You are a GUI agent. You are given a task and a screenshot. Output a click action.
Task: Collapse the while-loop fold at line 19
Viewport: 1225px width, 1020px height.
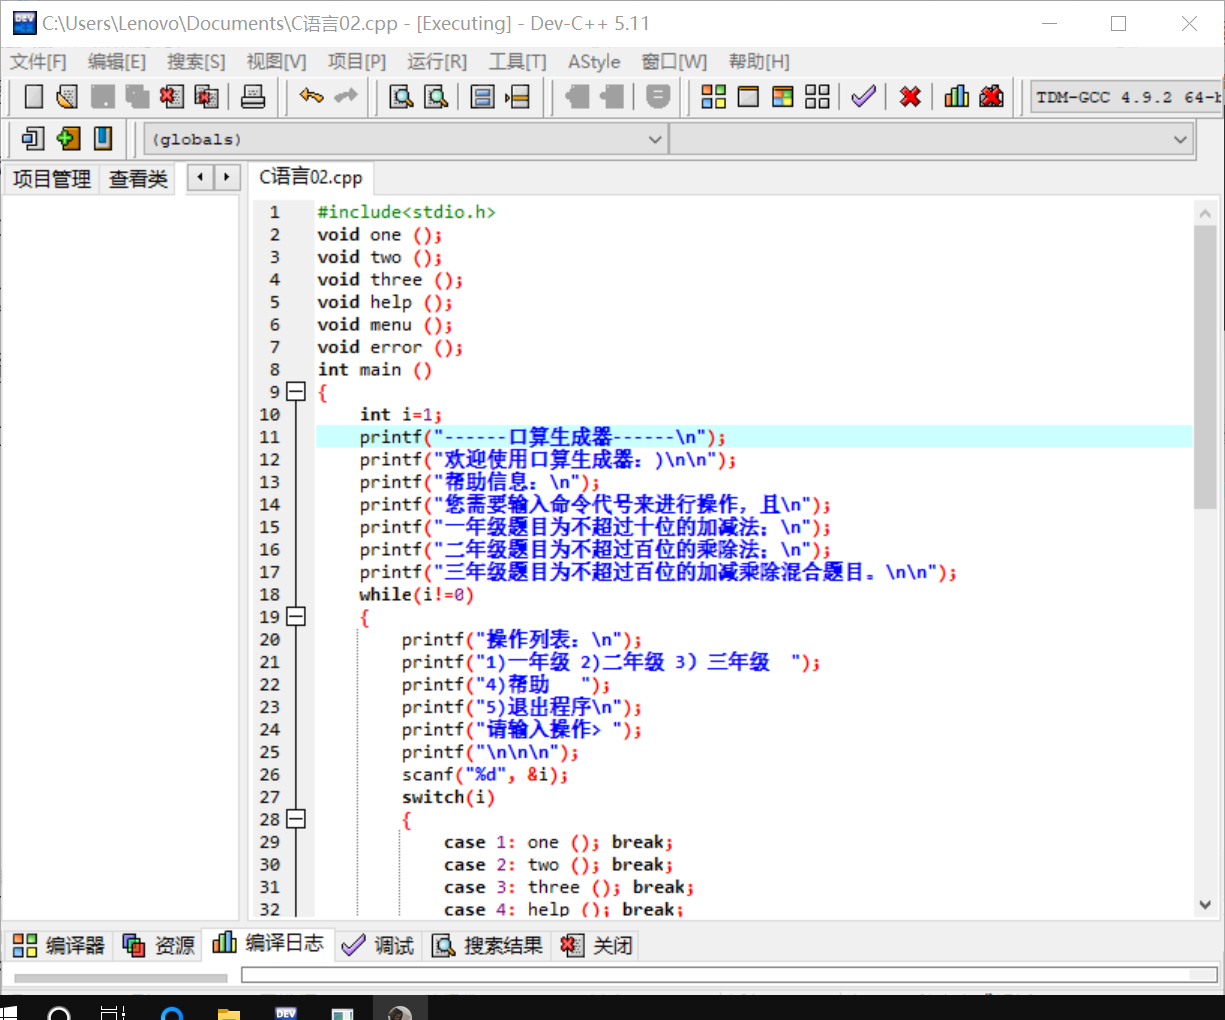pos(296,617)
